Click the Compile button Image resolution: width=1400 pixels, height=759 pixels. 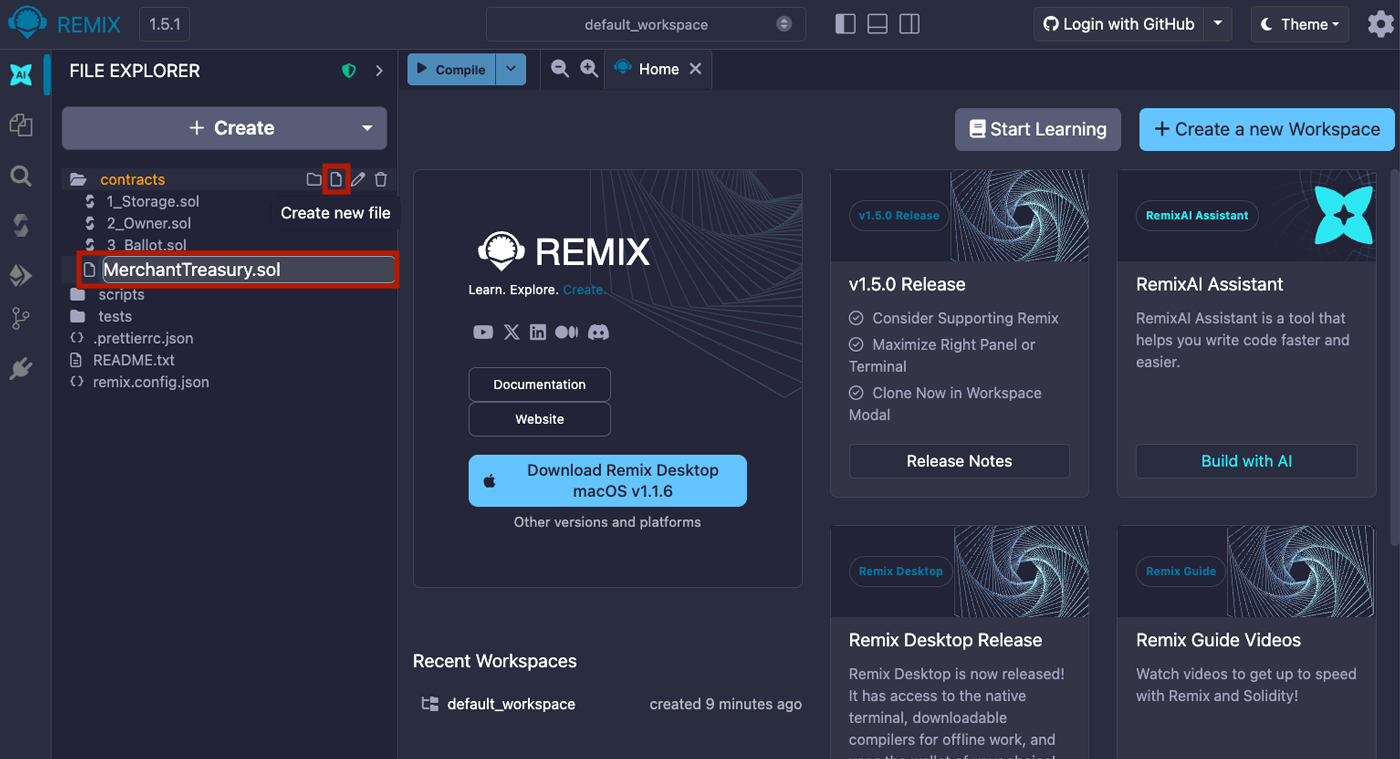[452, 70]
